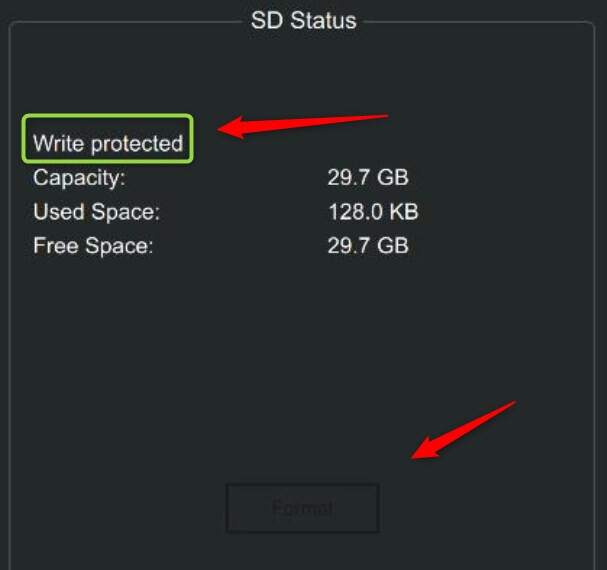Click the word "protected" in the status line
This screenshot has height=570, width=607.
pyautogui.click(x=137, y=144)
